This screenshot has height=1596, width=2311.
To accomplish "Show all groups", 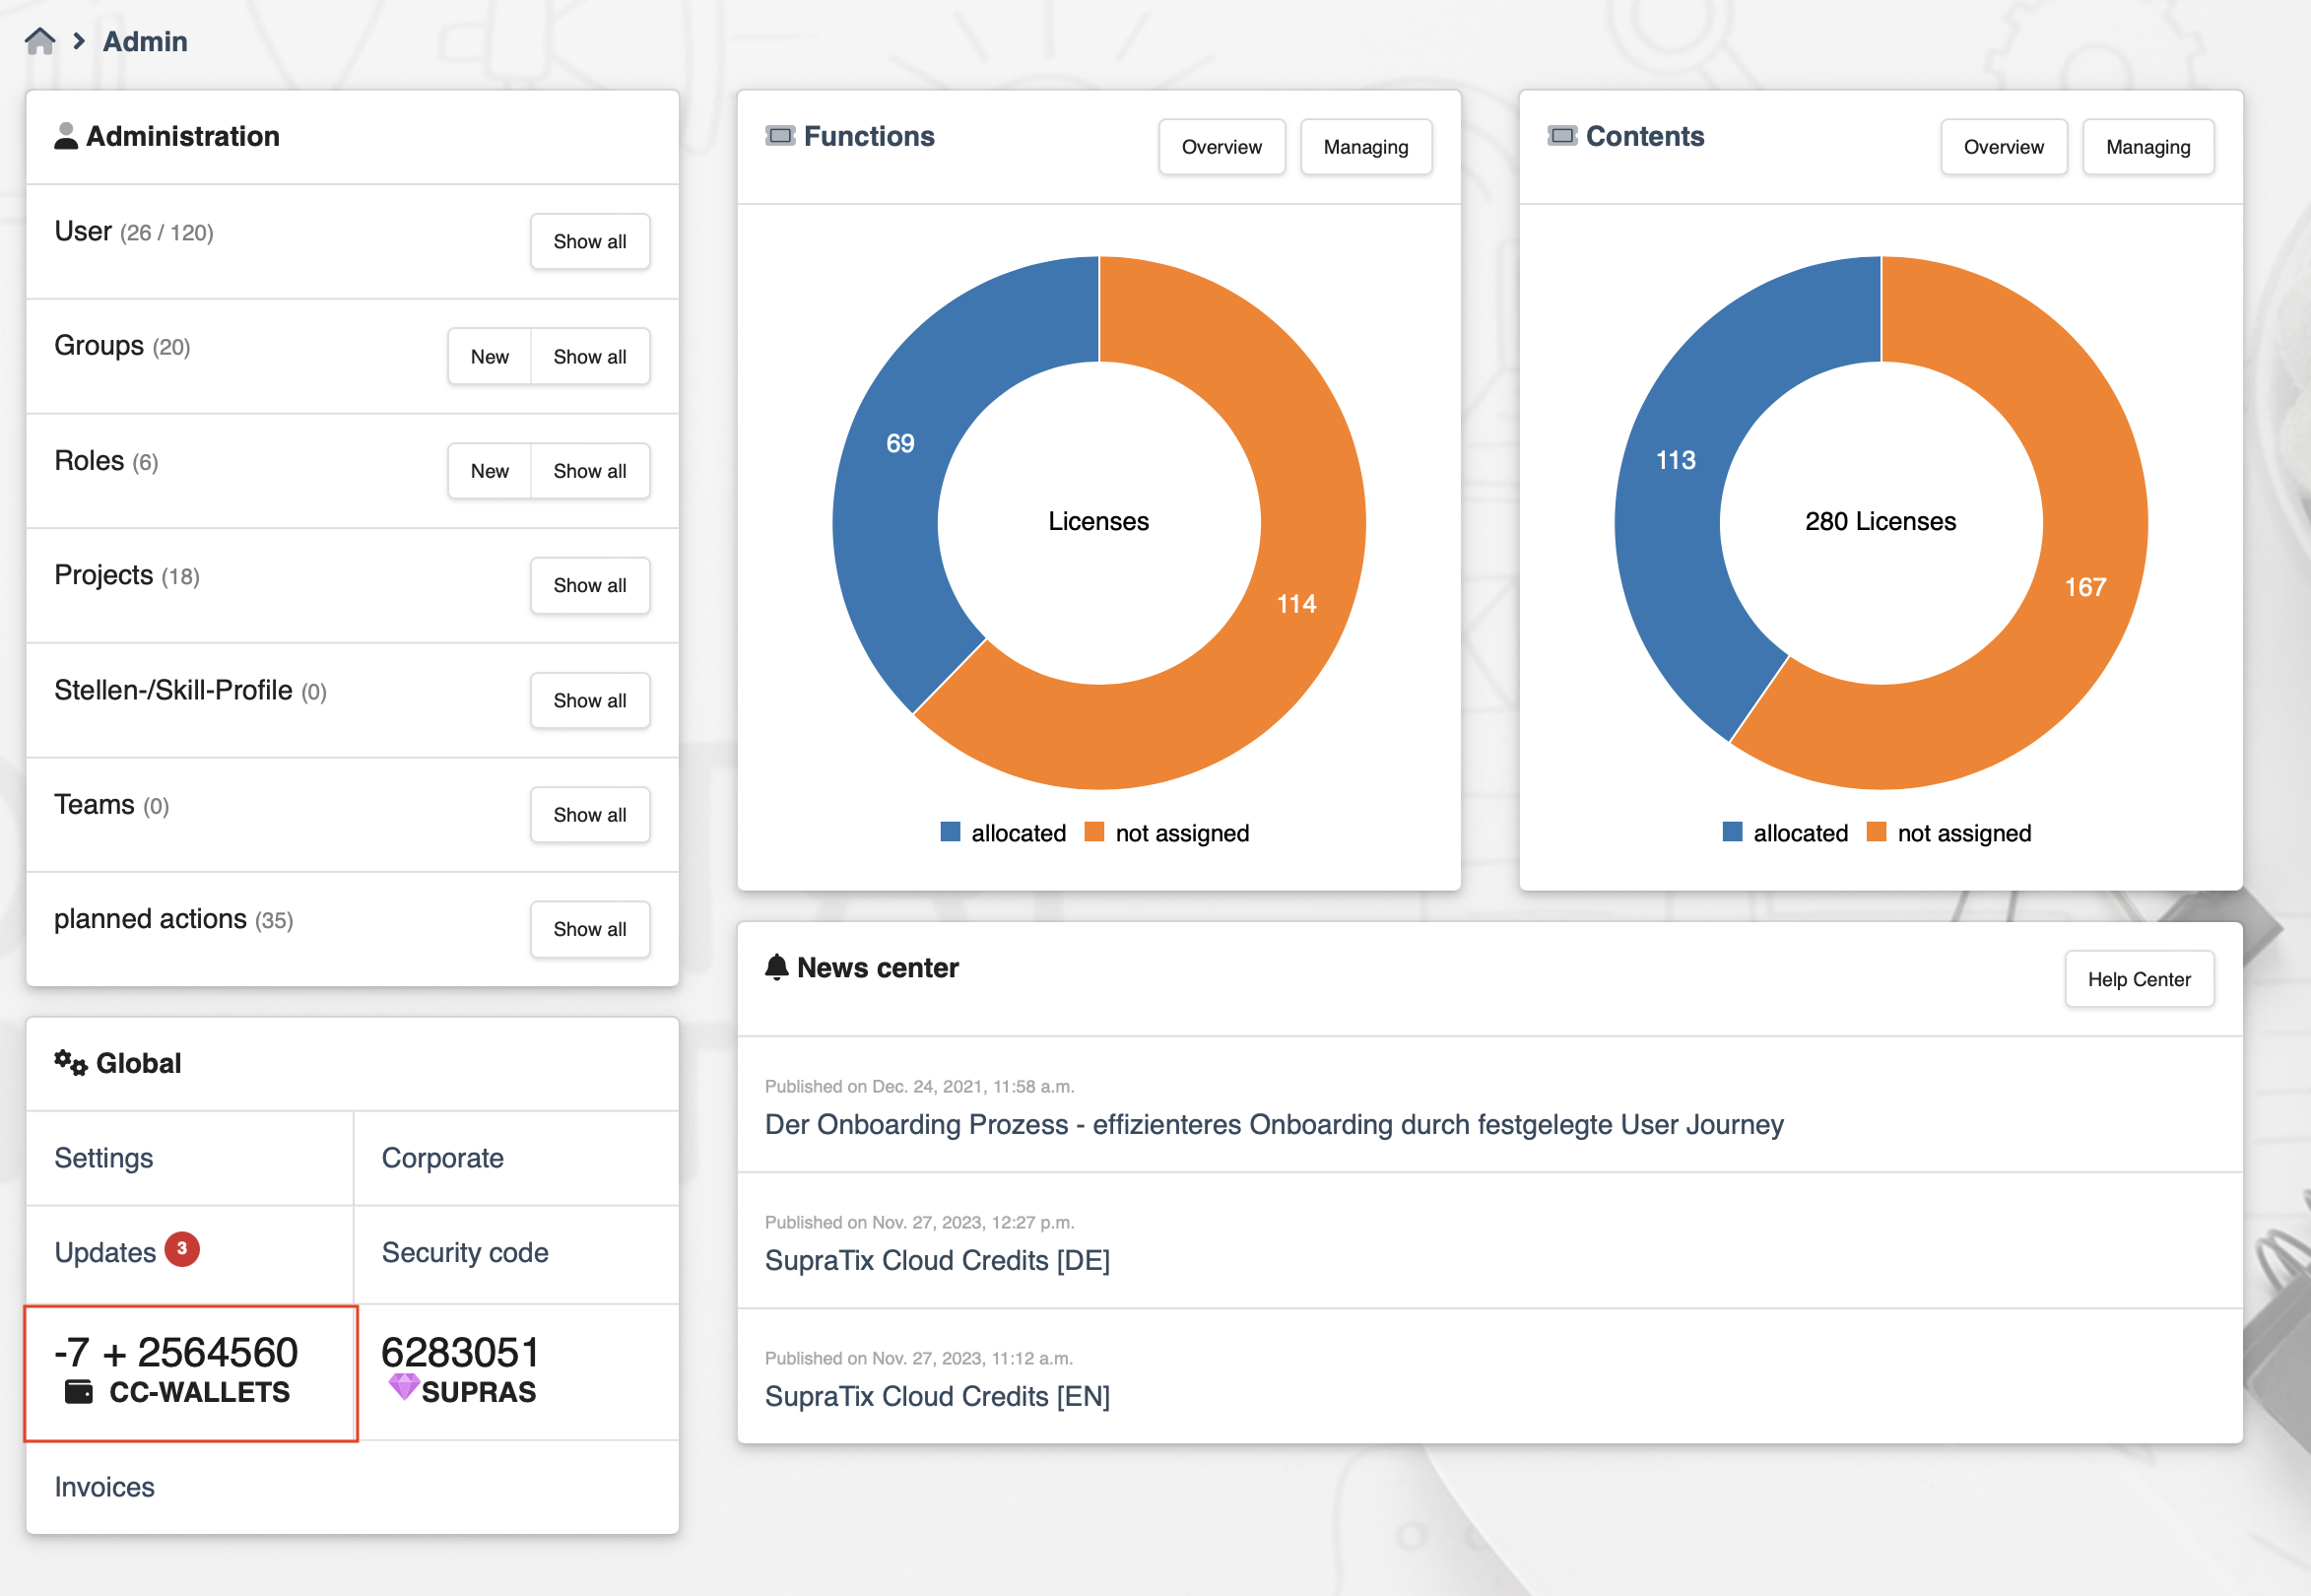I will tap(590, 356).
